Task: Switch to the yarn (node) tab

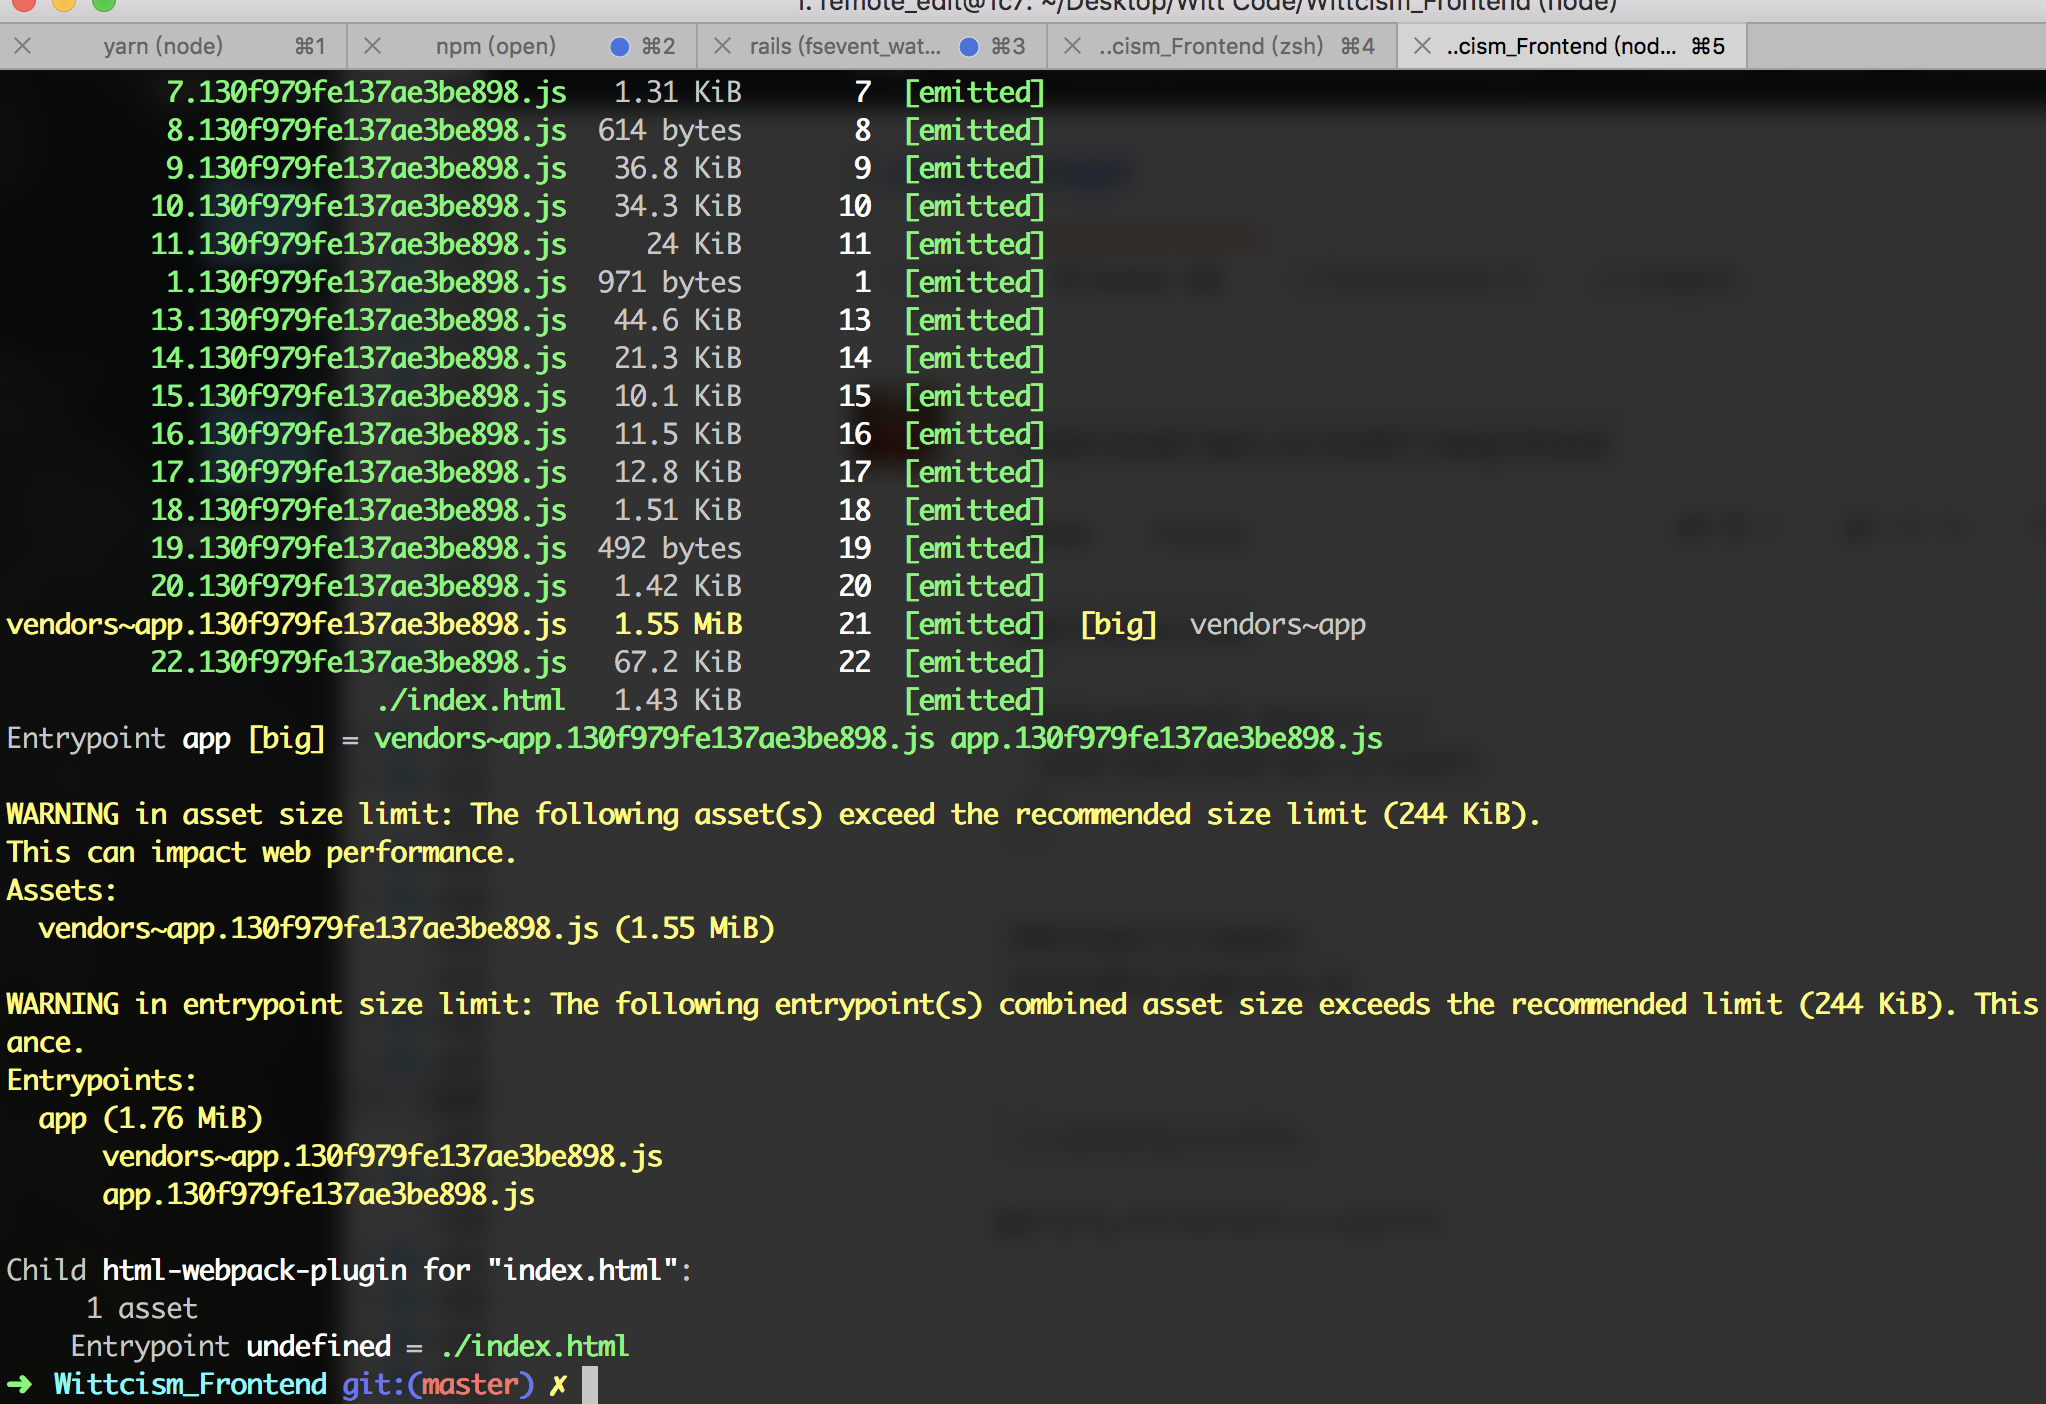Action: click(163, 45)
